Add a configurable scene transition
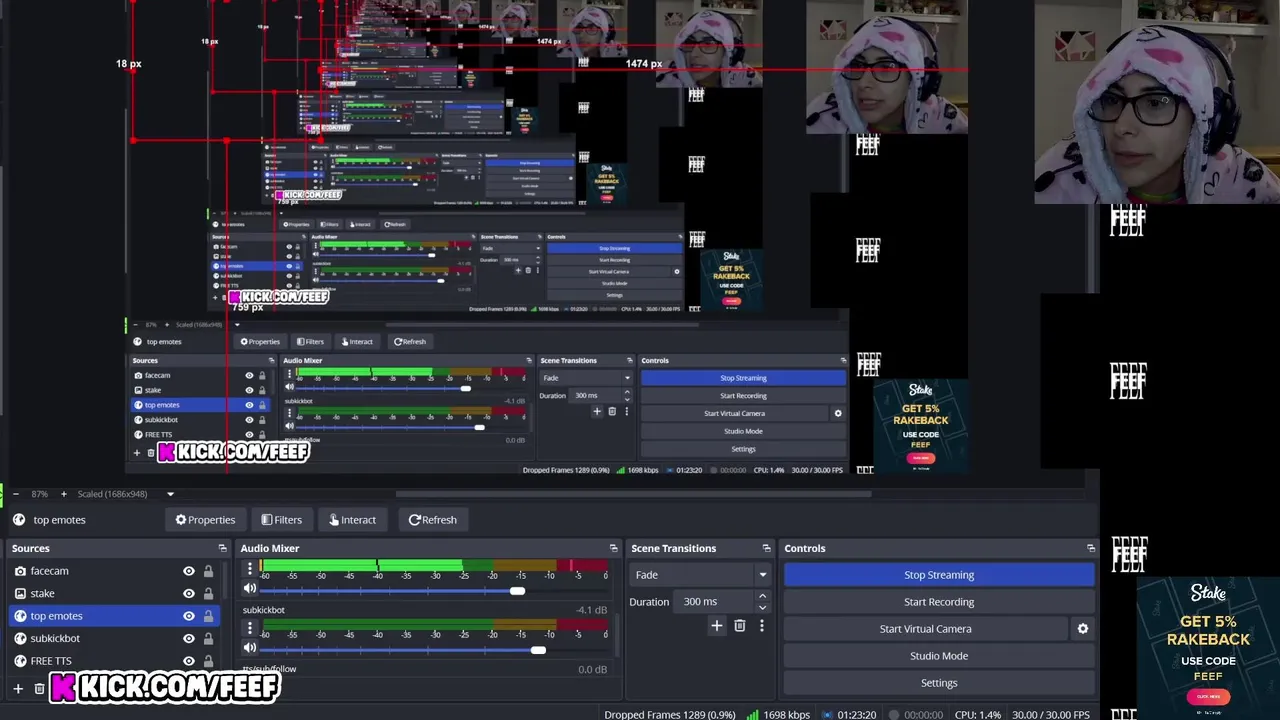The height and width of the screenshot is (720, 1280). pos(716,626)
